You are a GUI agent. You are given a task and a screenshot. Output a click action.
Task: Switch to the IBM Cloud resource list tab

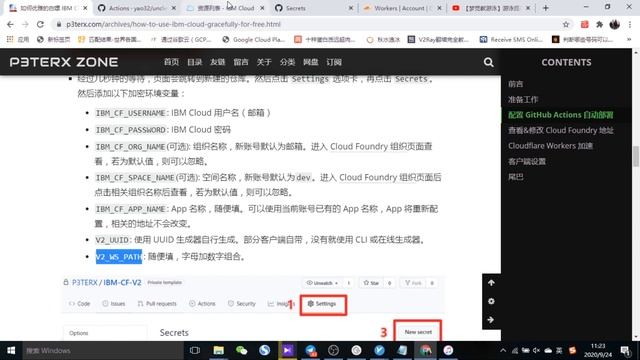pyautogui.click(x=224, y=8)
